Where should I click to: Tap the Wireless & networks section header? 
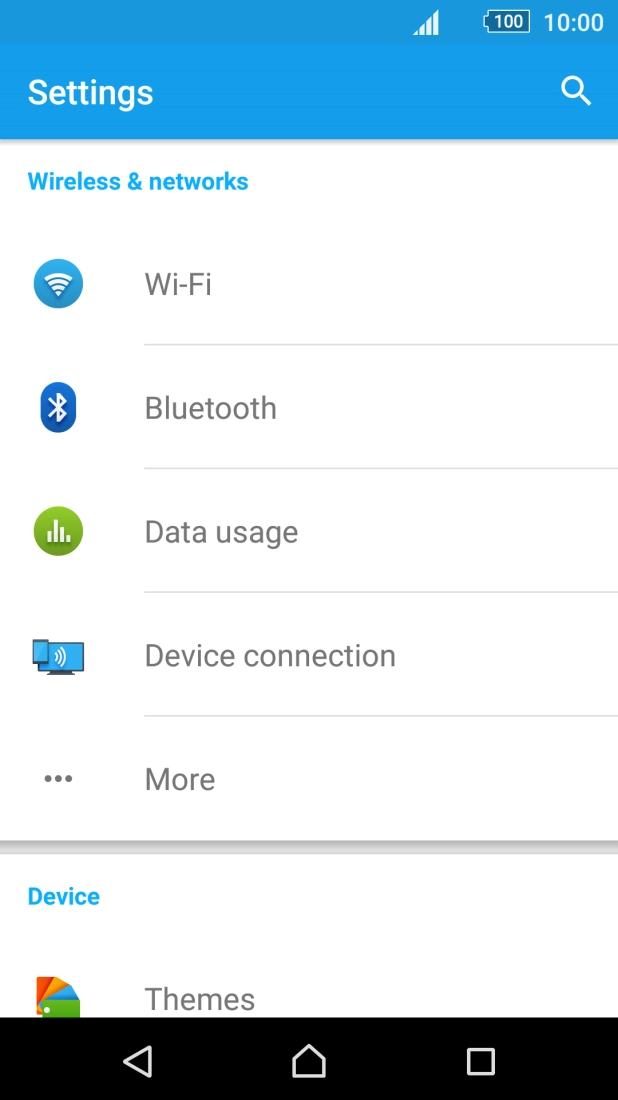[137, 181]
